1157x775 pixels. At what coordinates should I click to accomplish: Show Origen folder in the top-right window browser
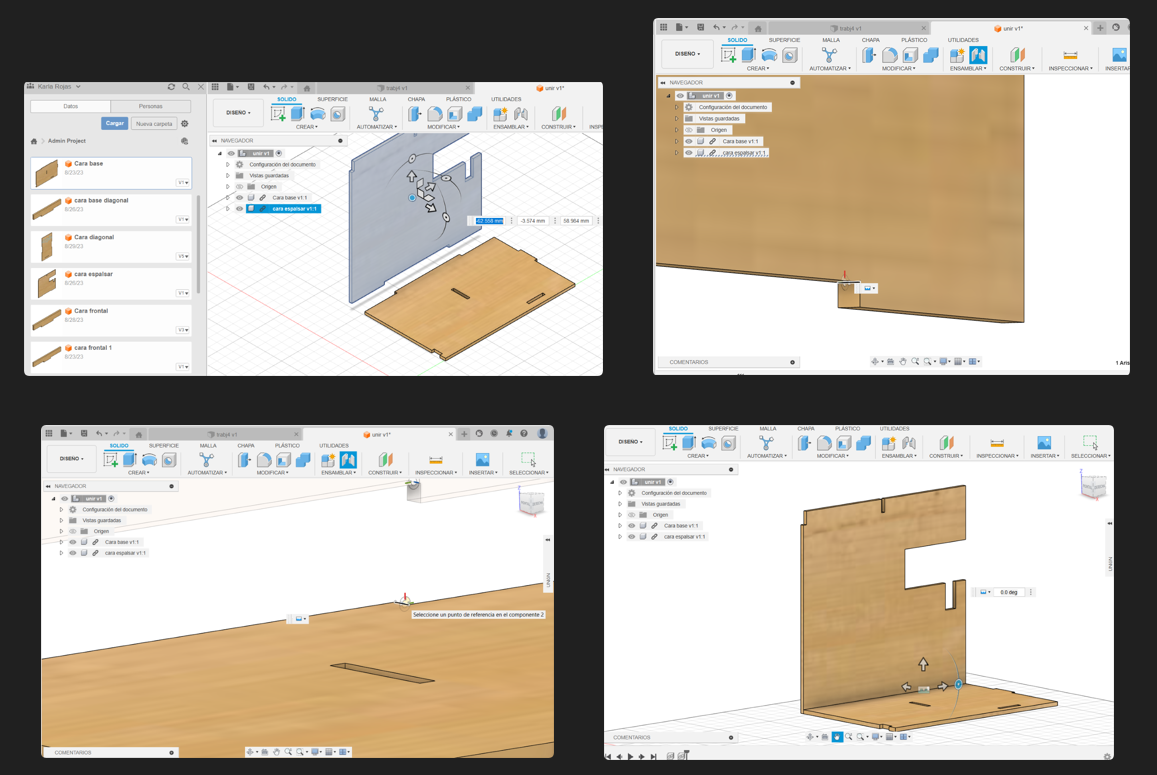coord(688,130)
